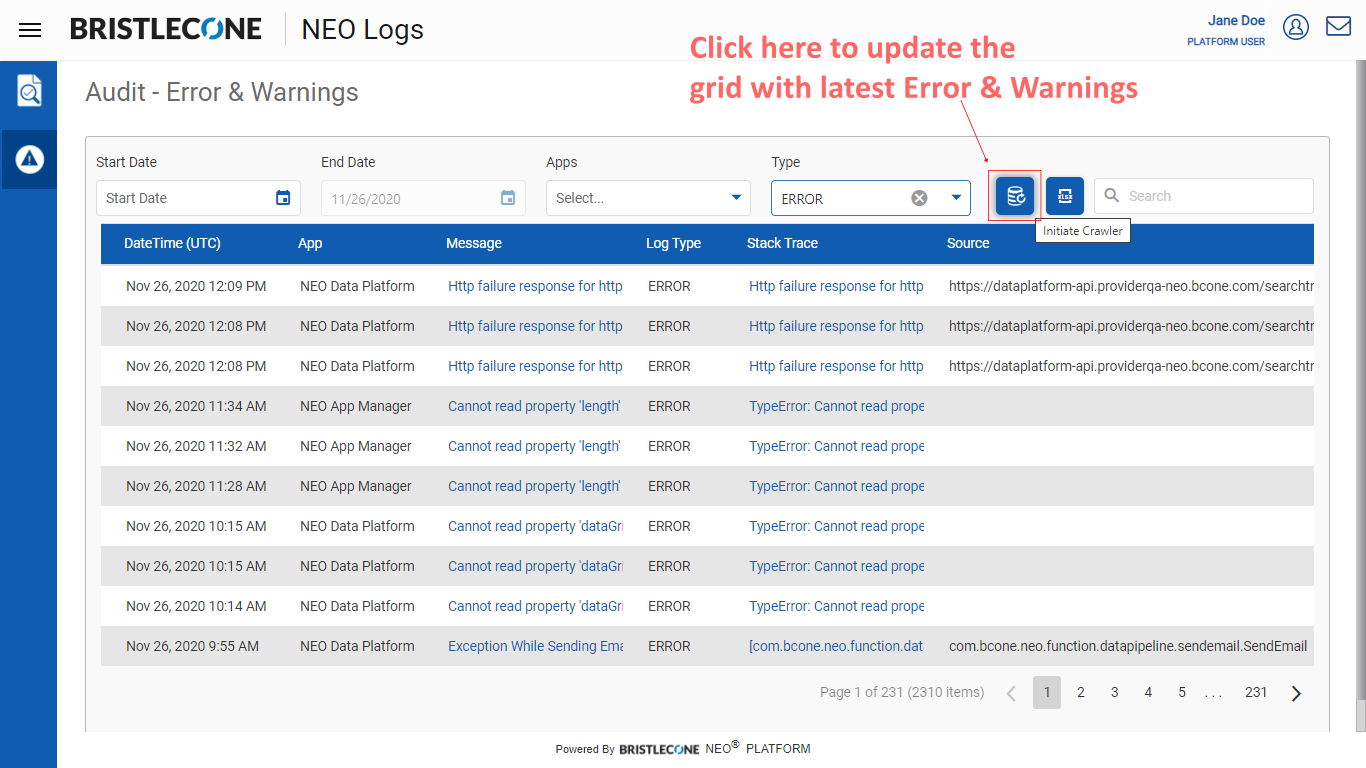The height and width of the screenshot is (768, 1366).
Task: Open first Http failure response message link
Action: point(535,286)
